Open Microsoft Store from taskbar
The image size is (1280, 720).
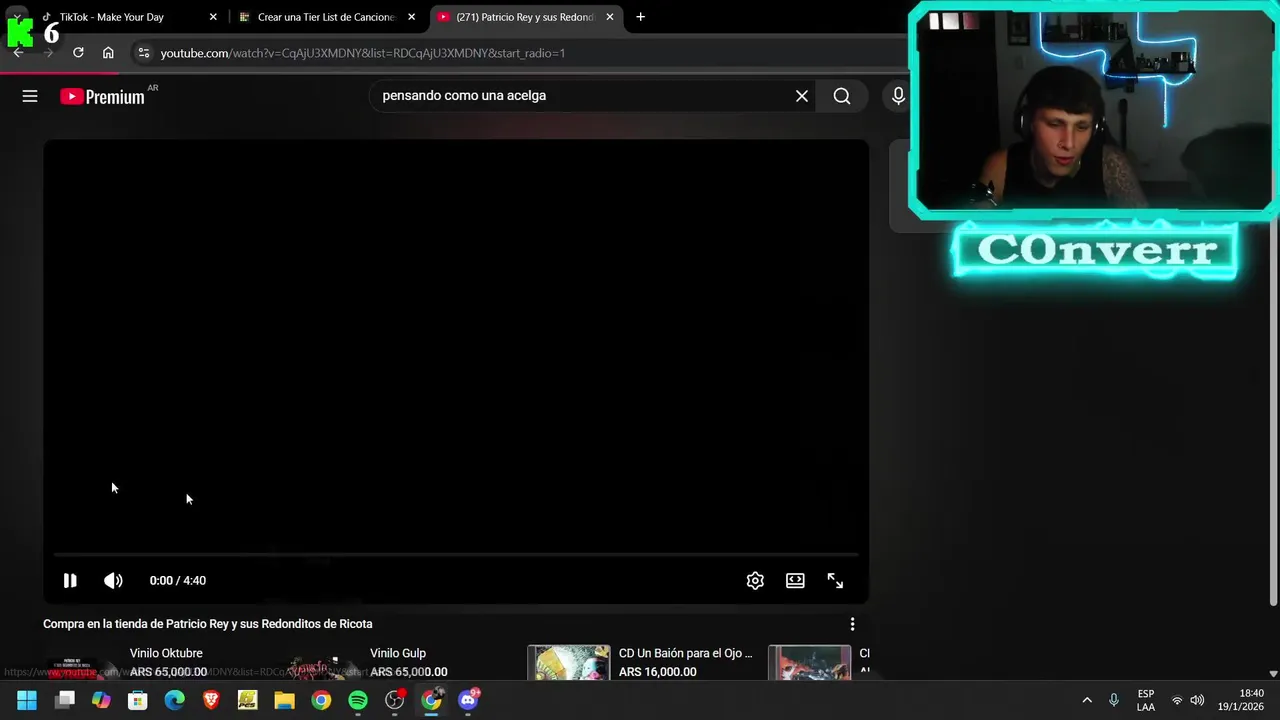[x=138, y=700]
